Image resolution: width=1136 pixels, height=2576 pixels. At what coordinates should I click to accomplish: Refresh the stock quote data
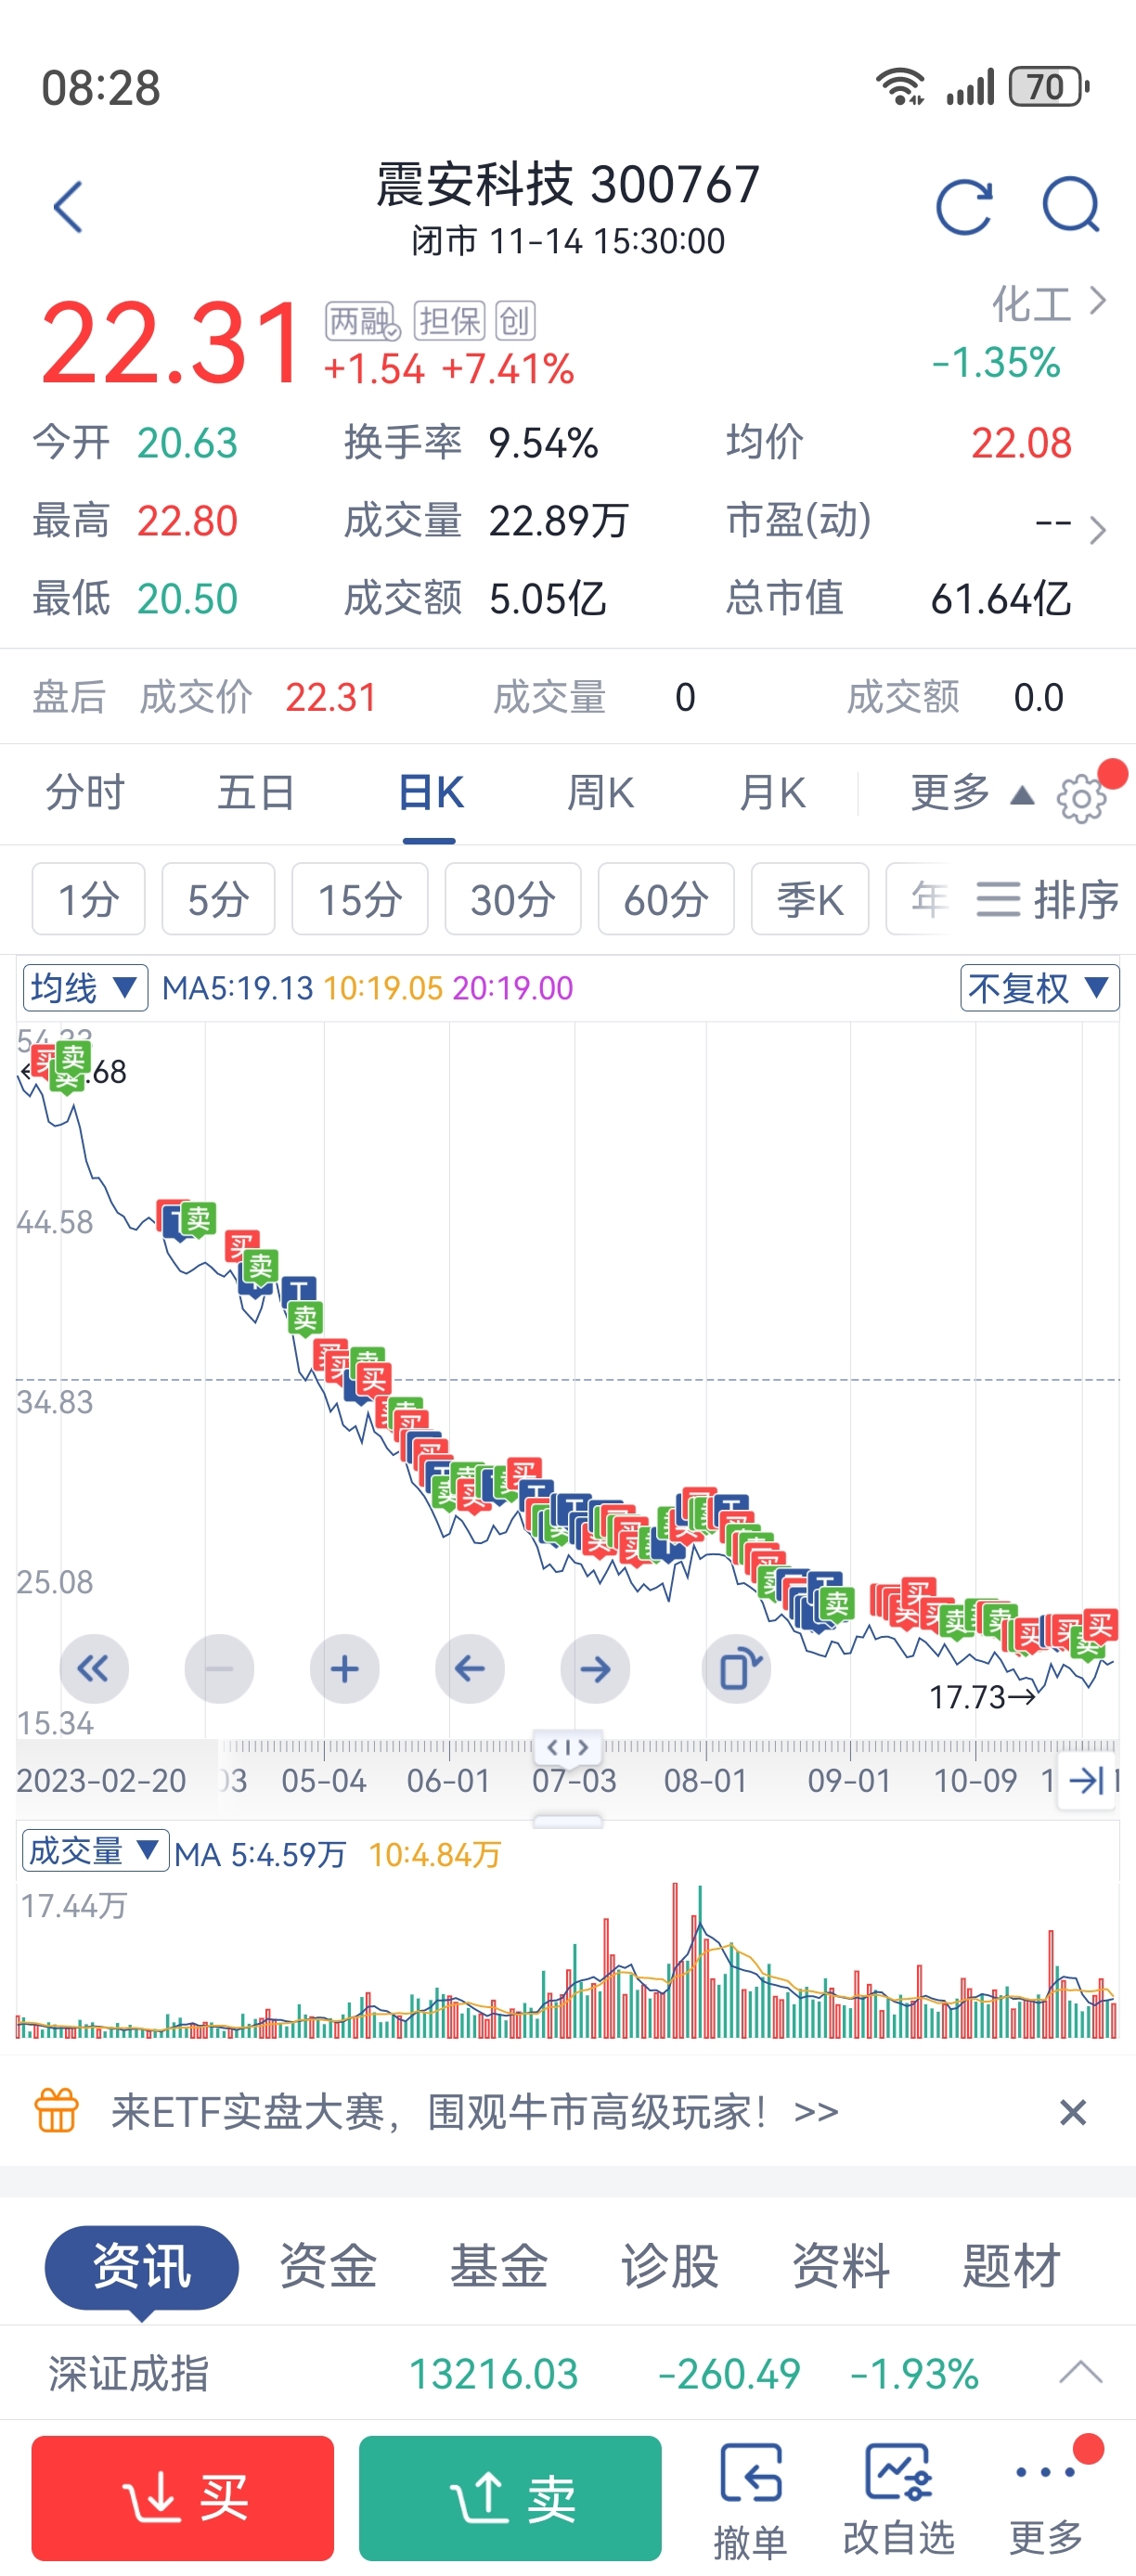click(964, 207)
